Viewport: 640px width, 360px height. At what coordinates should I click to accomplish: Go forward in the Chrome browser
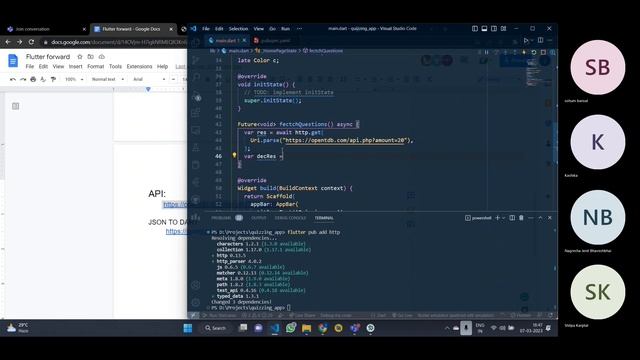click(19, 42)
